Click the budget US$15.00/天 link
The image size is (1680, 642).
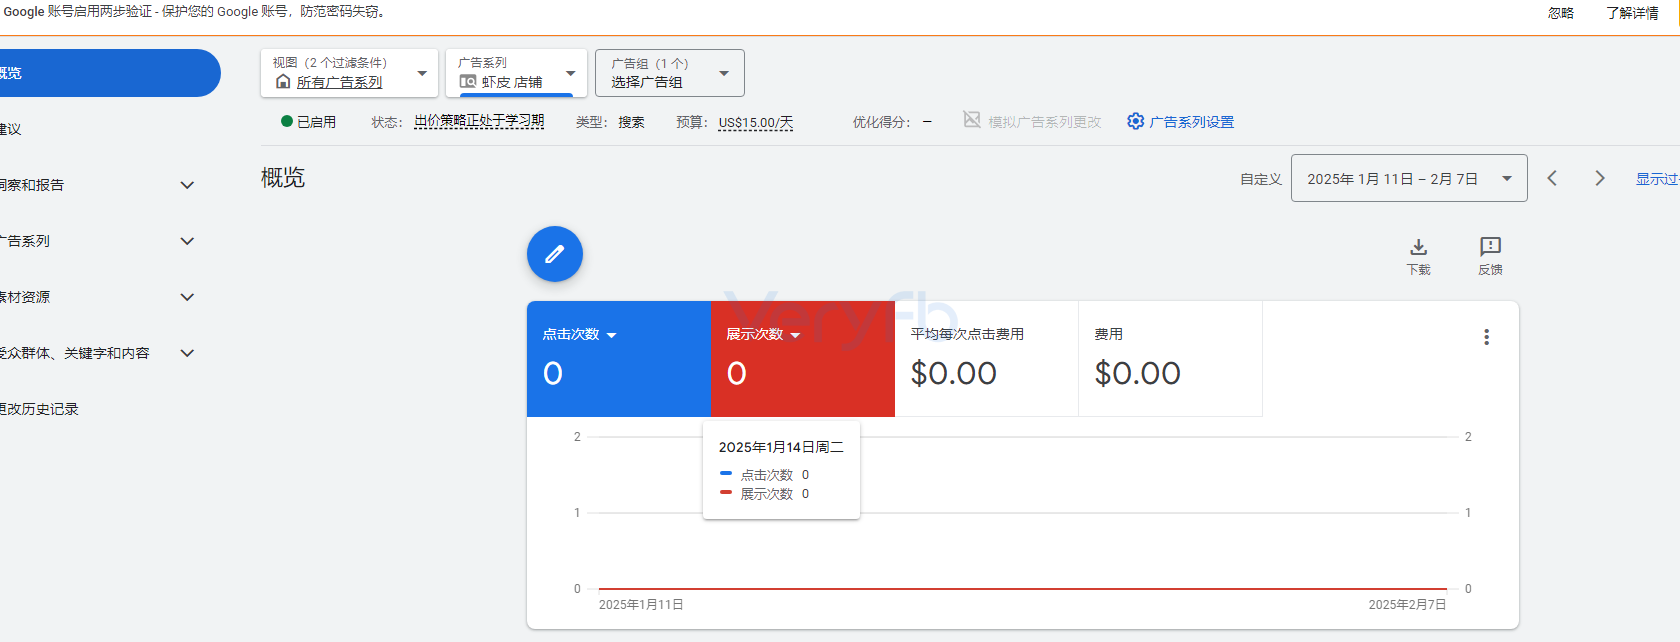[756, 123]
